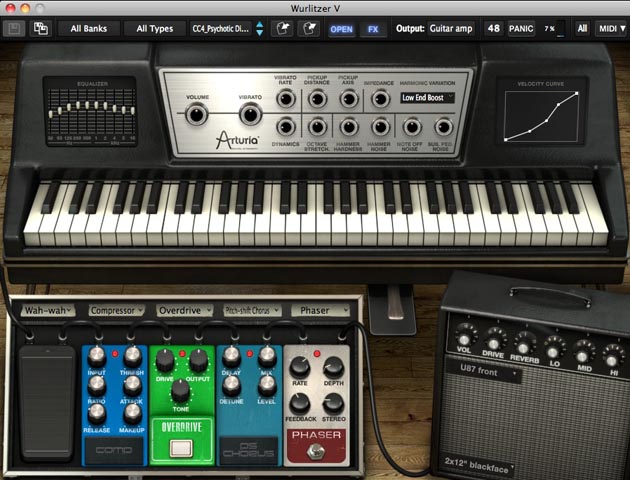This screenshot has width=630, height=480.
Task: Click the save preset disk icon
Action: point(14,29)
